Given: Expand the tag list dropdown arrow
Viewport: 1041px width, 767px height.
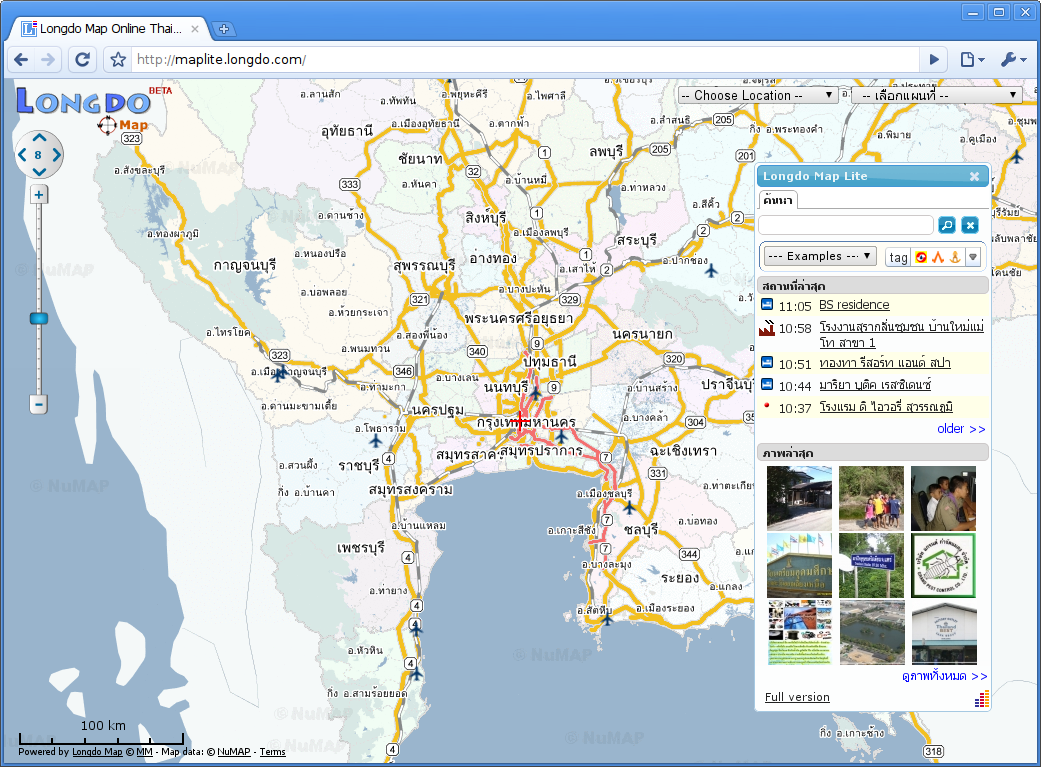Looking at the screenshot, I should click(973, 257).
